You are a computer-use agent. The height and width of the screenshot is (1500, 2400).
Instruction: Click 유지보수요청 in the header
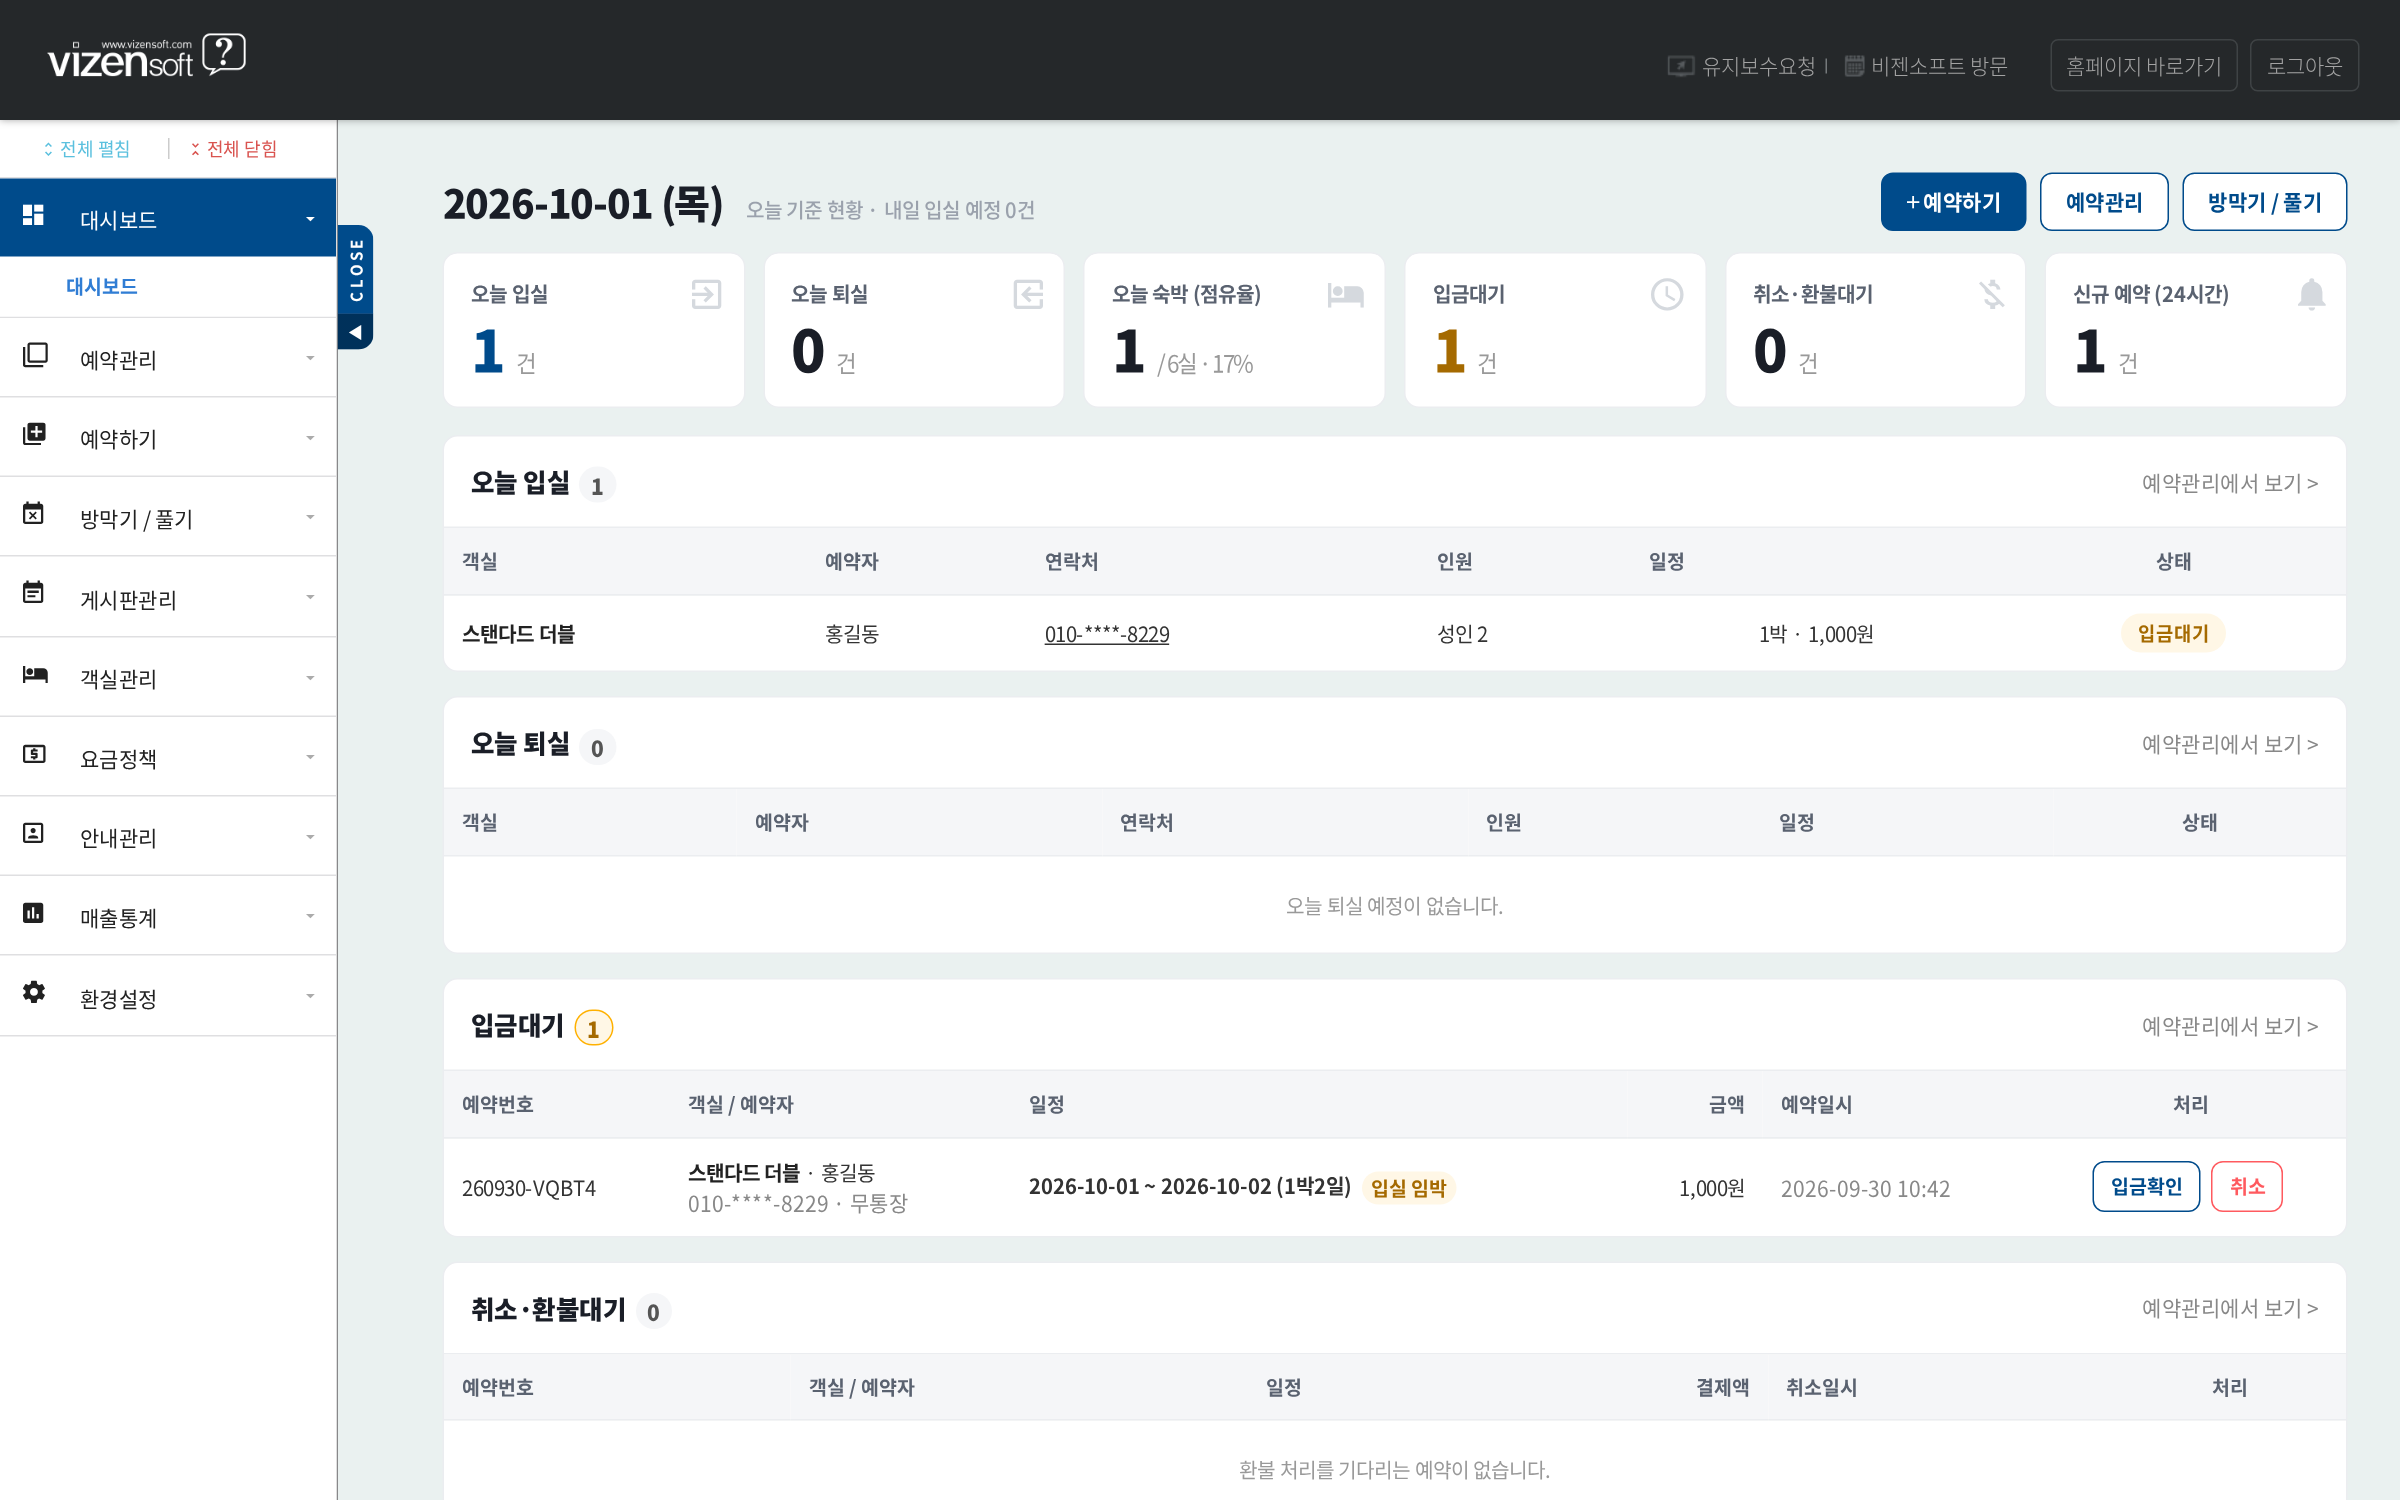pos(1742,66)
